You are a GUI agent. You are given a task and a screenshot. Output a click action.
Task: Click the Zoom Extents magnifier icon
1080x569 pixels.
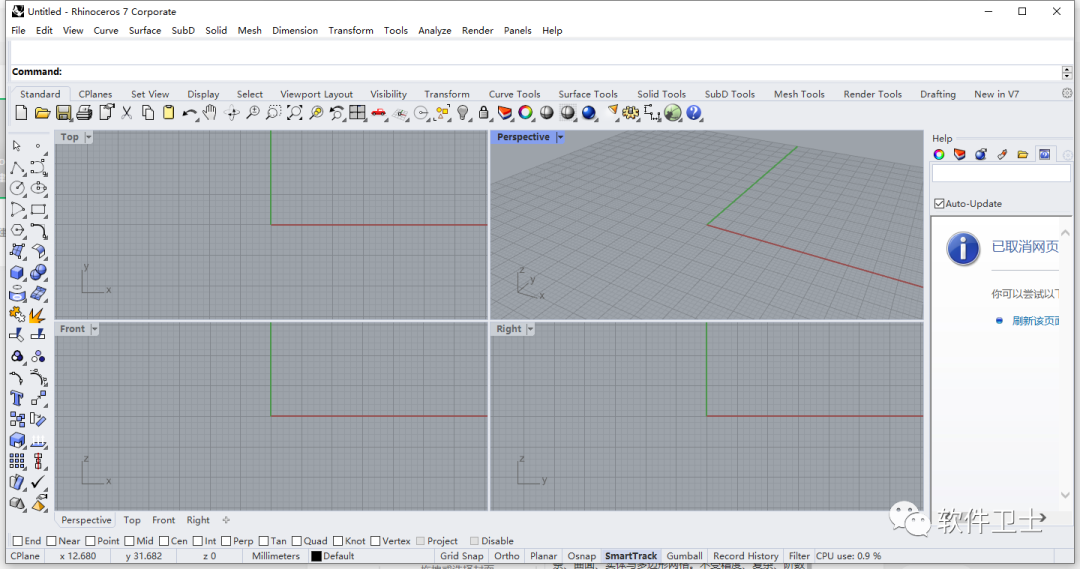(x=295, y=113)
